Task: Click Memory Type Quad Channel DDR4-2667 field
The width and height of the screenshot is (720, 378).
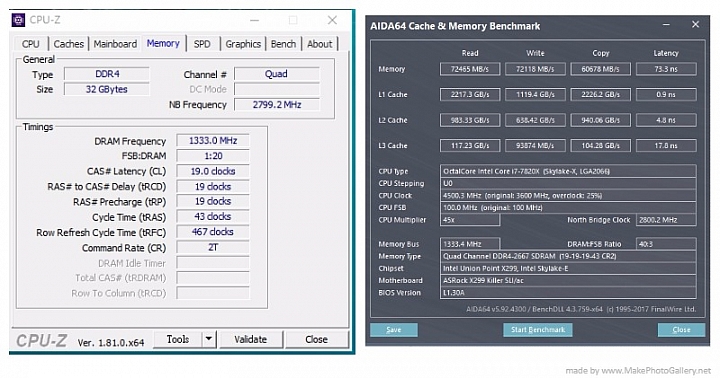Action: (x=568, y=256)
